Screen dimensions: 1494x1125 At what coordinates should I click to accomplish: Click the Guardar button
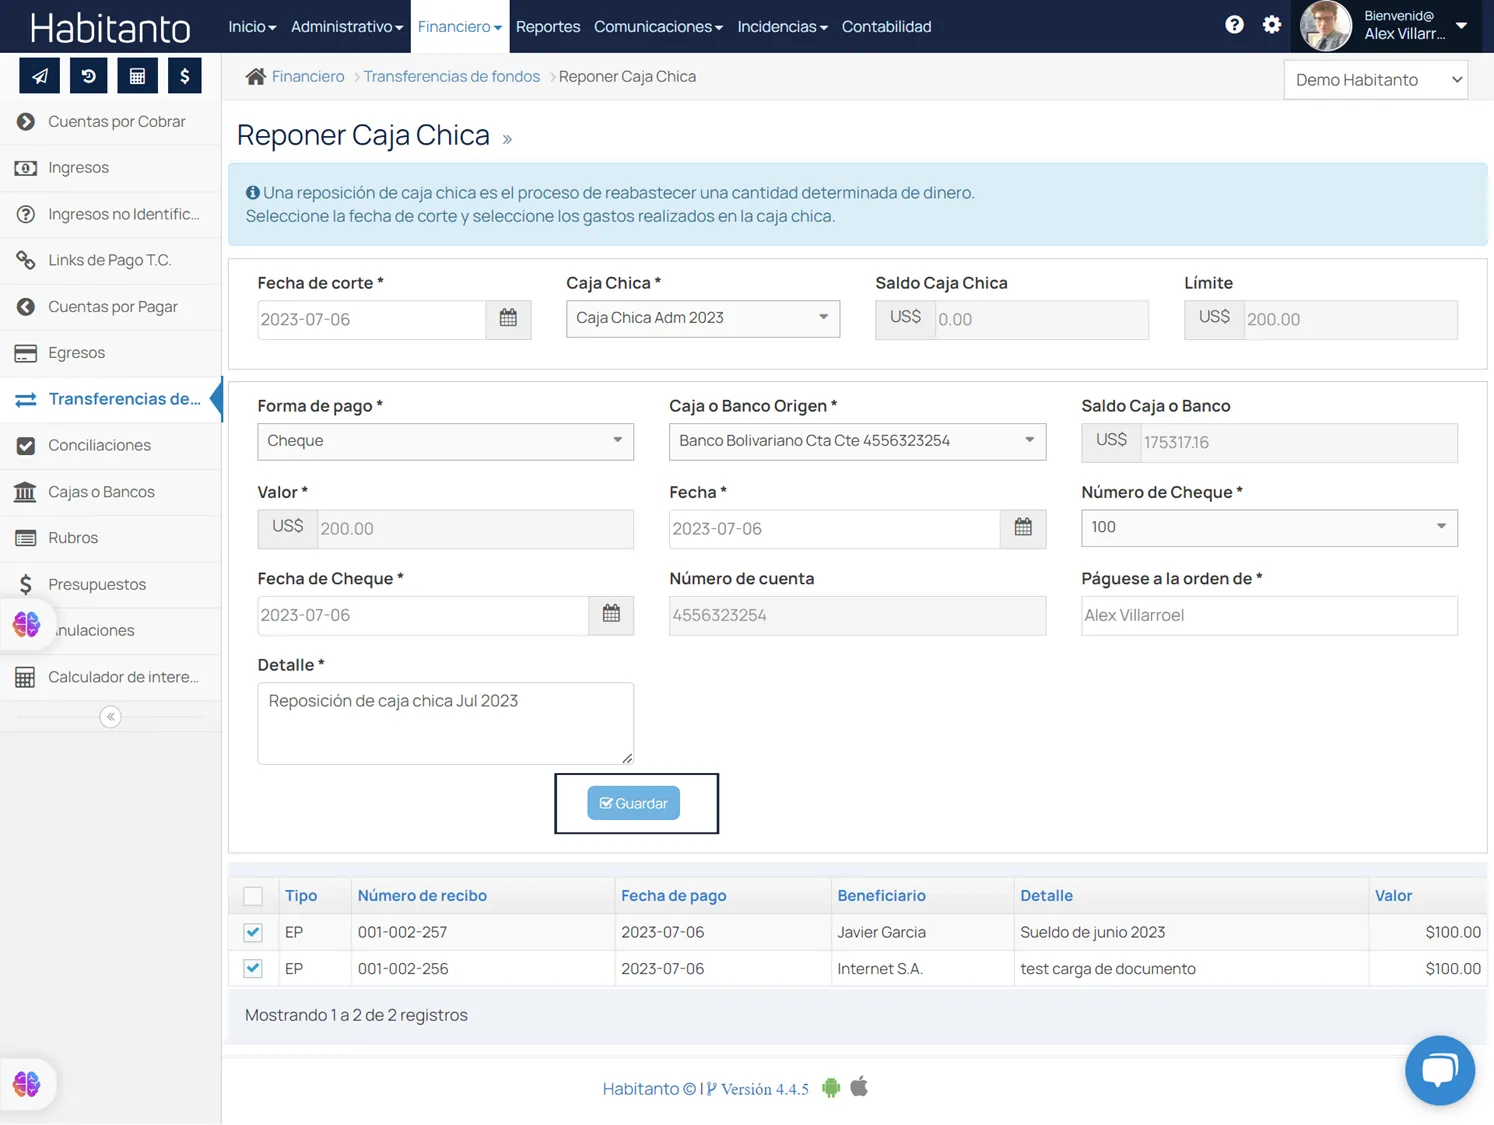tap(633, 803)
